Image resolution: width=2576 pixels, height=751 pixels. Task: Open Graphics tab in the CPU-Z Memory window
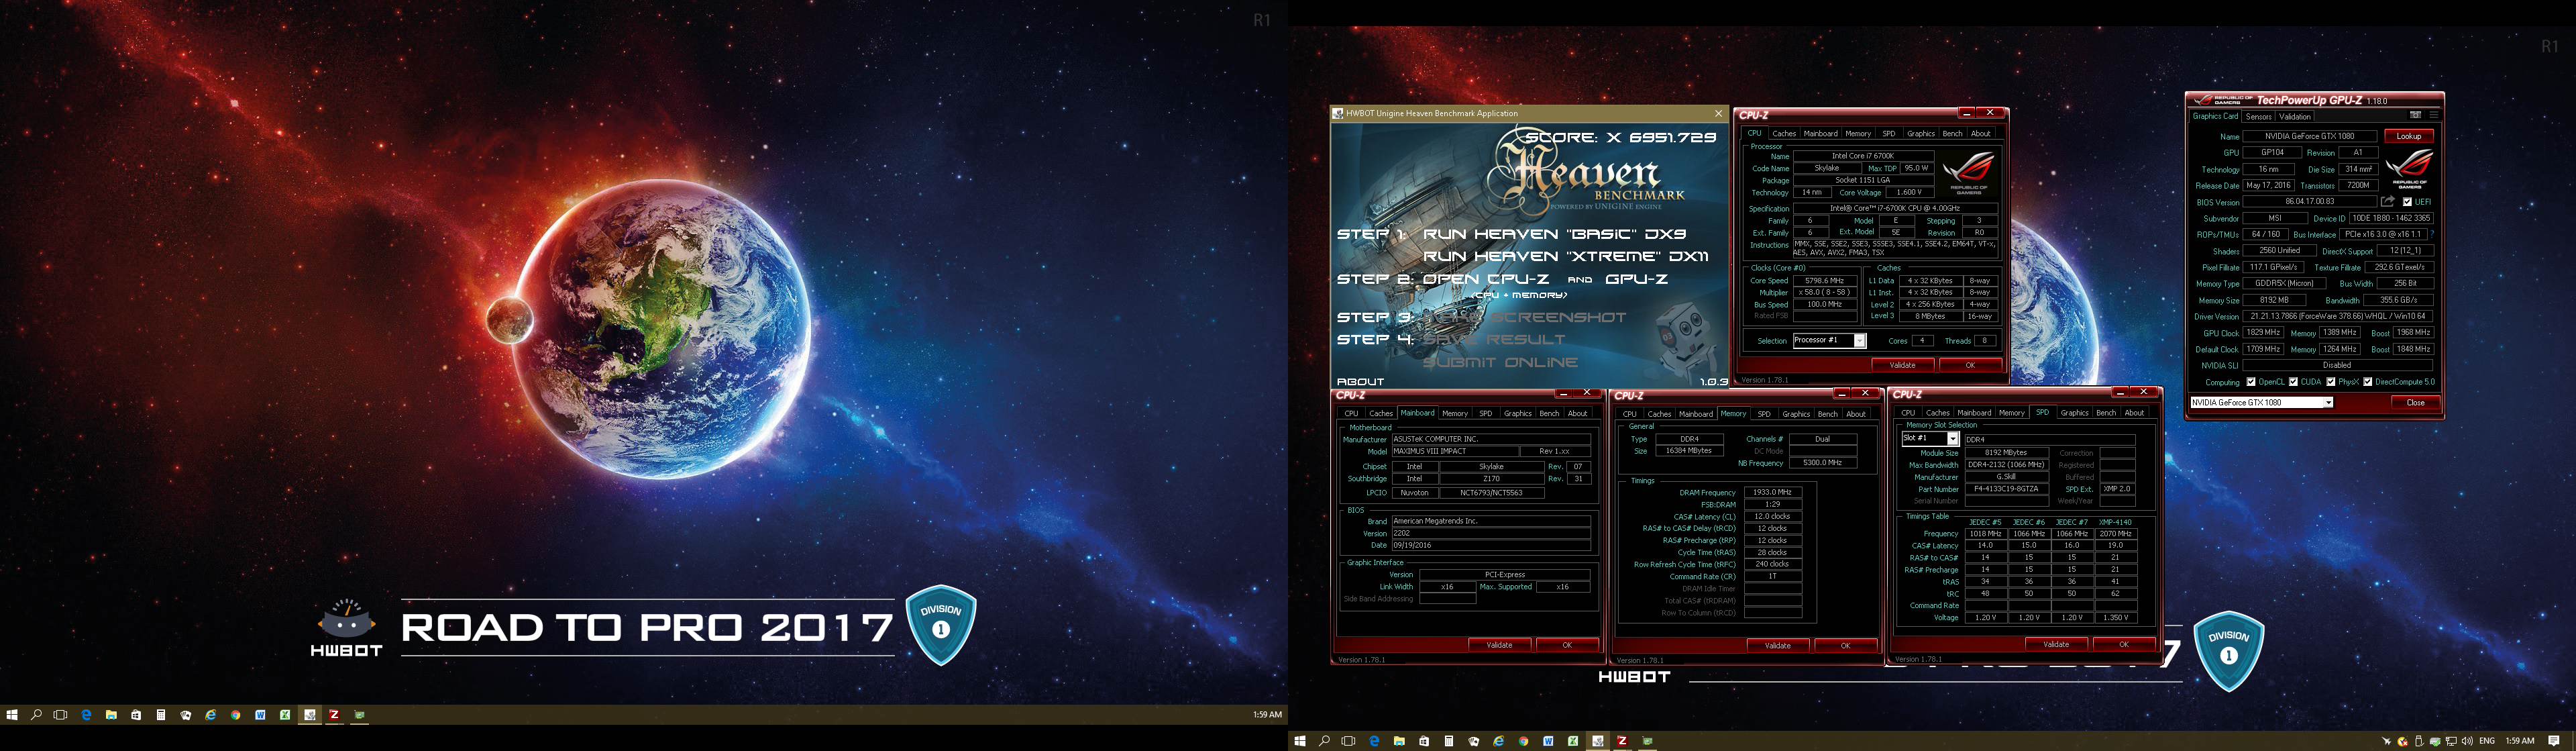pyautogui.click(x=1796, y=413)
